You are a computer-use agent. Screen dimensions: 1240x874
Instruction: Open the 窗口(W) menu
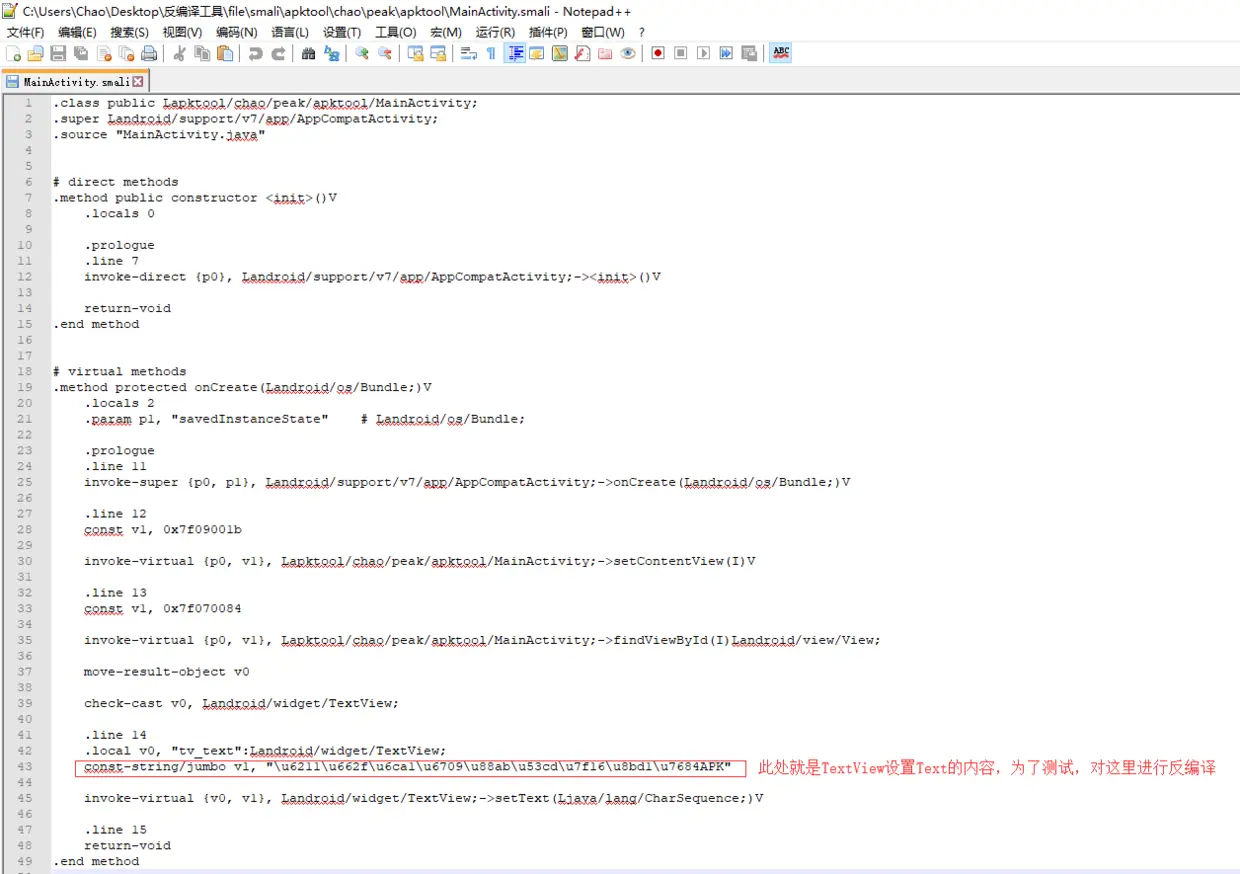pyautogui.click(x=602, y=32)
